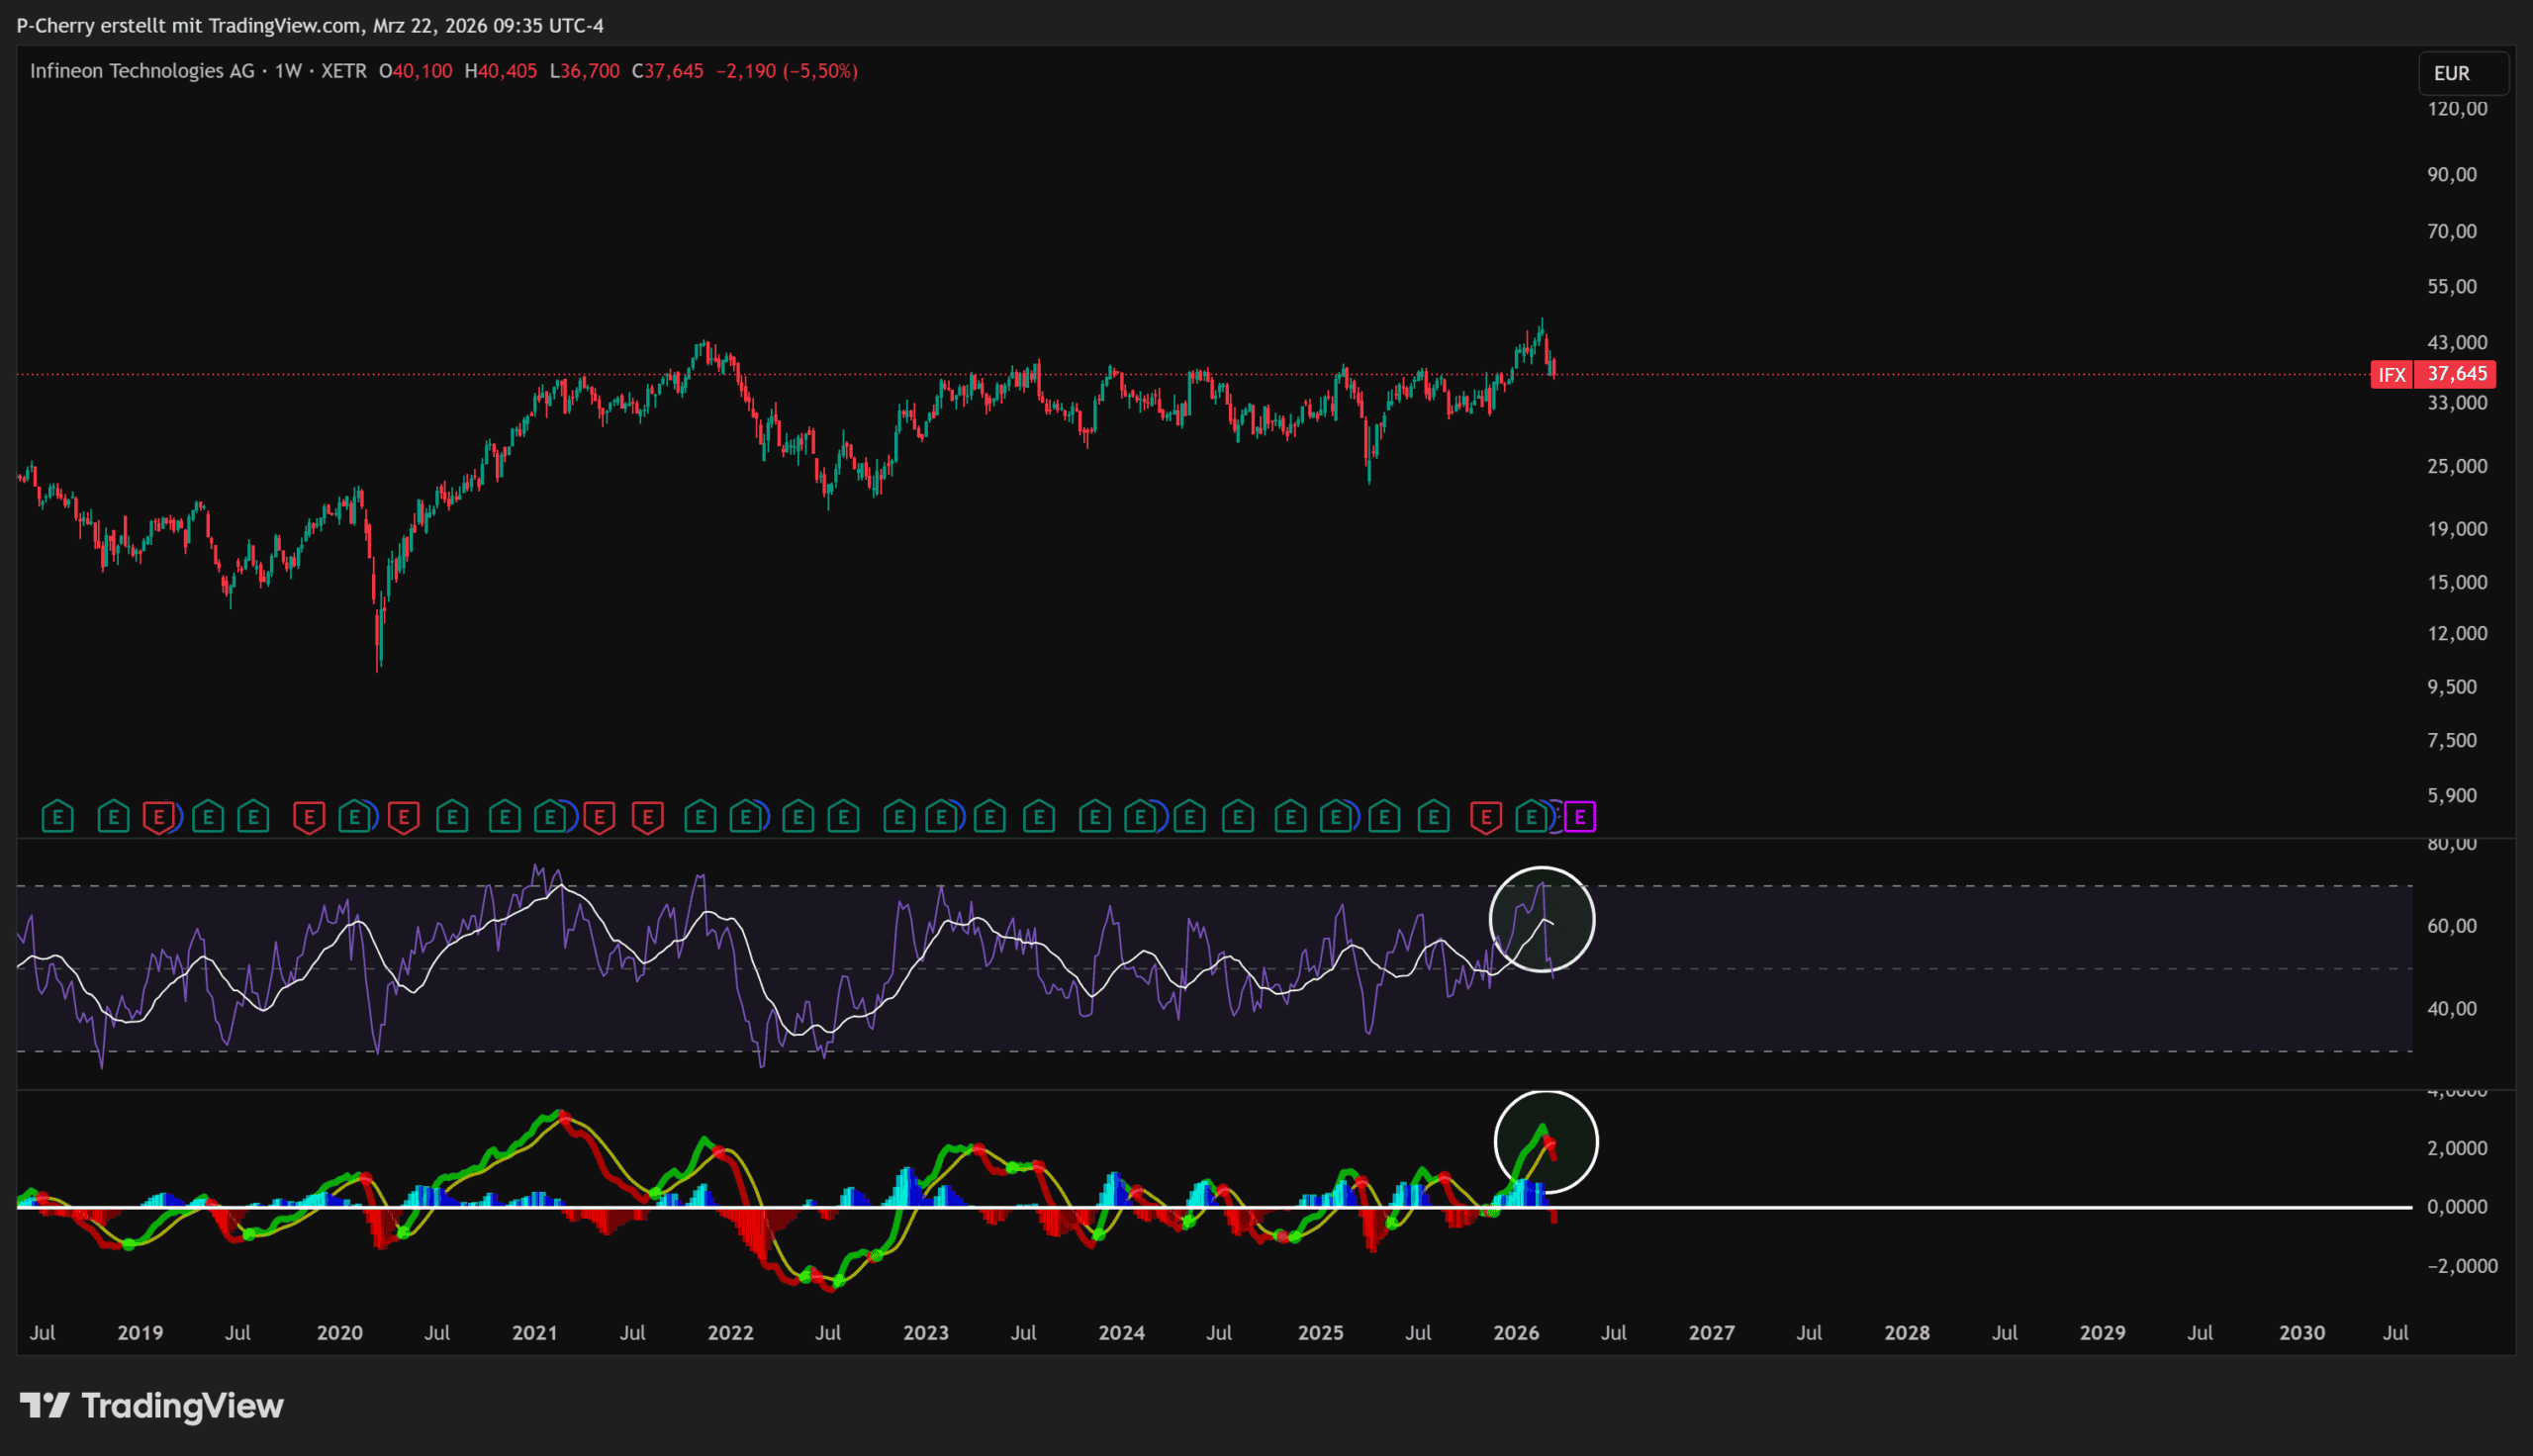Click the 2026 label on time axis
The image size is (2533, 1456).
coord(1516,1332)
